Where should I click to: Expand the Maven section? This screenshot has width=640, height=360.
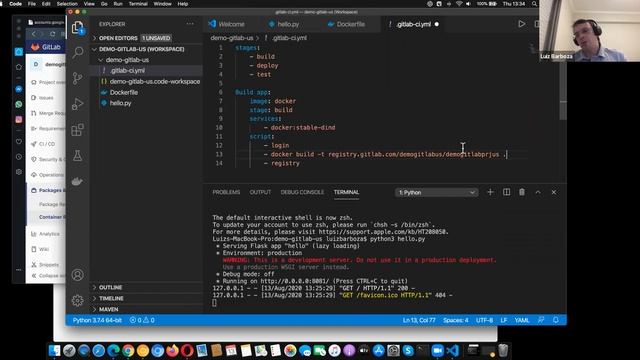point(147,309)
